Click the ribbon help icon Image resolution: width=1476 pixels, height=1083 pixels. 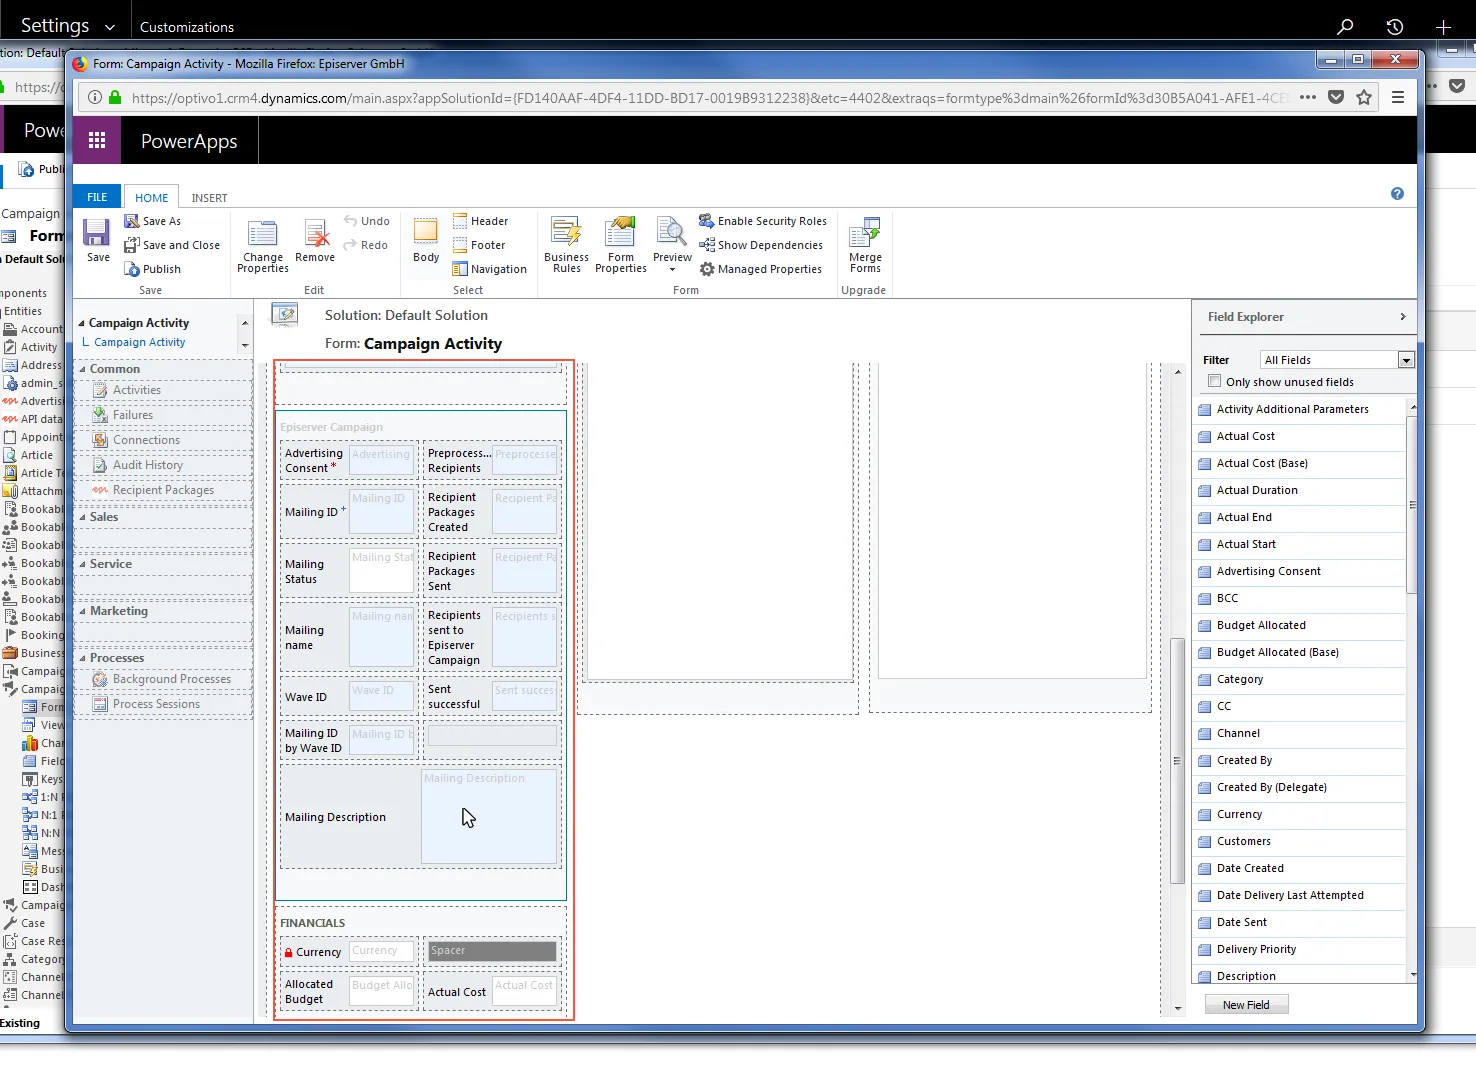pyautogui.click(x=1397, y=194)
